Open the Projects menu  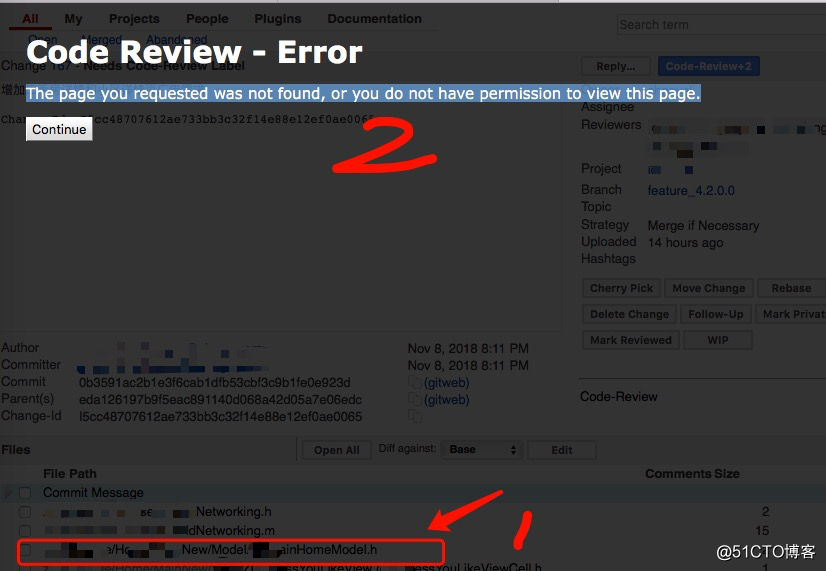[x=134, y=18]
